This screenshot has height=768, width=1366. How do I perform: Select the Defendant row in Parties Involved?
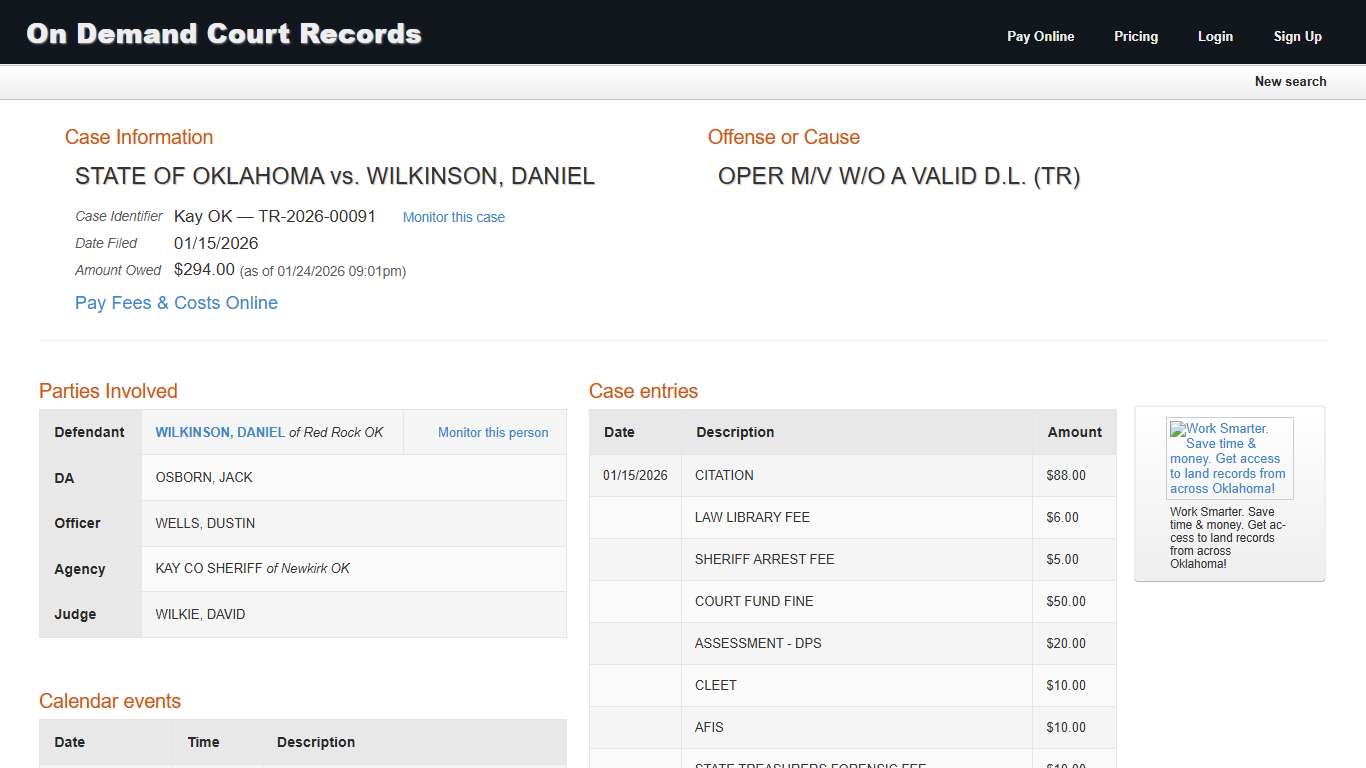click(89, 432)
